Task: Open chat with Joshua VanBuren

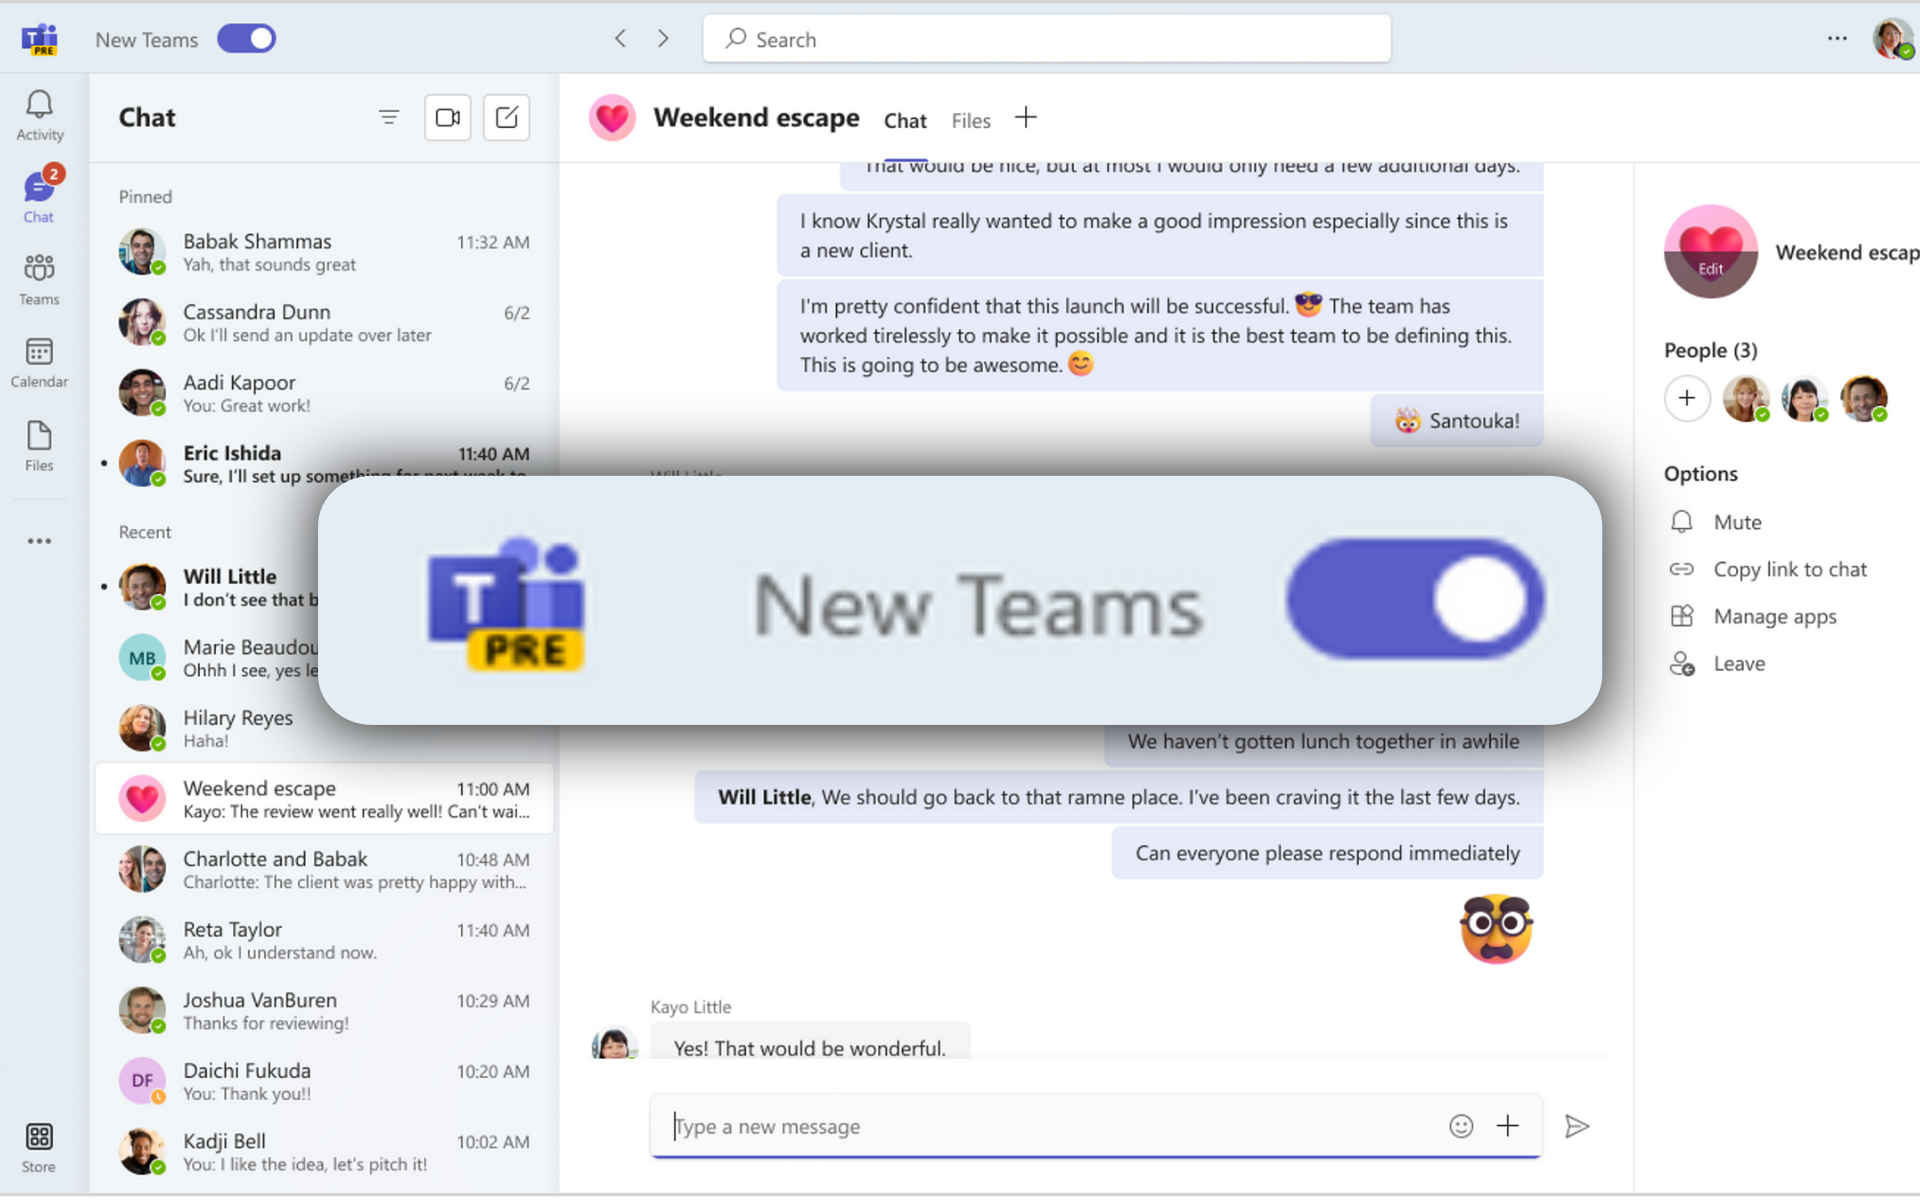Action: pos(324,1011)
